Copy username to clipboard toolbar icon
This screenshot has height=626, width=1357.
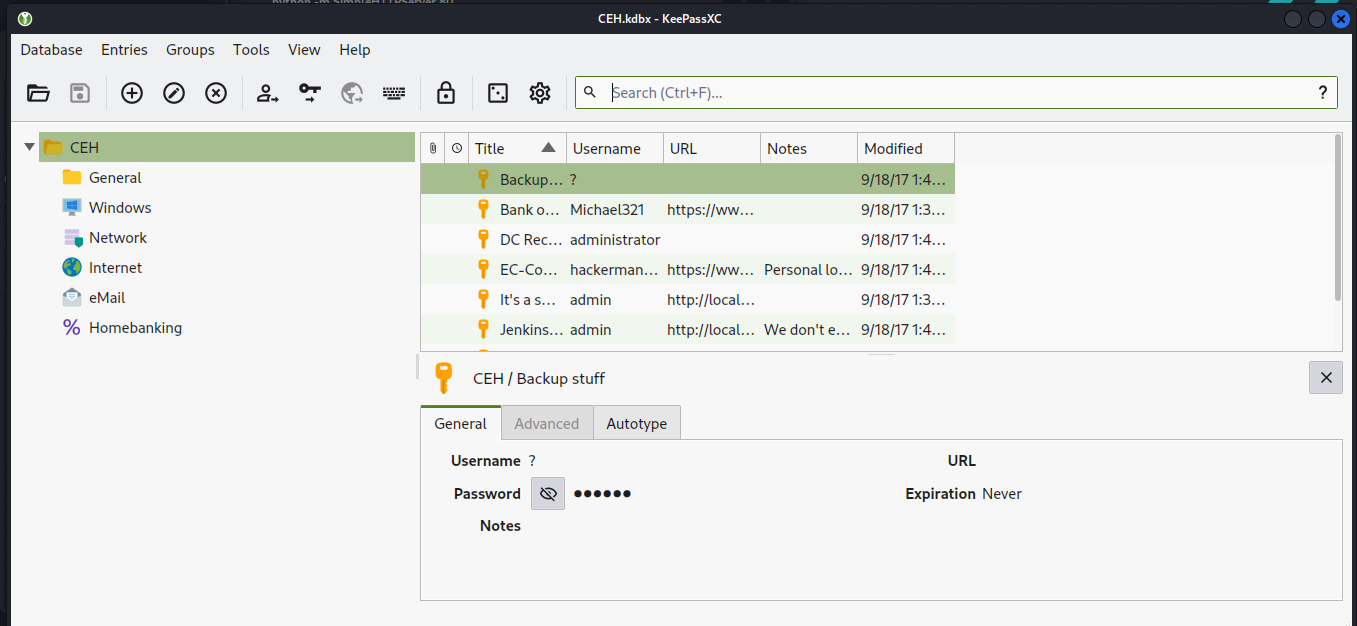[x=267, y=93]
